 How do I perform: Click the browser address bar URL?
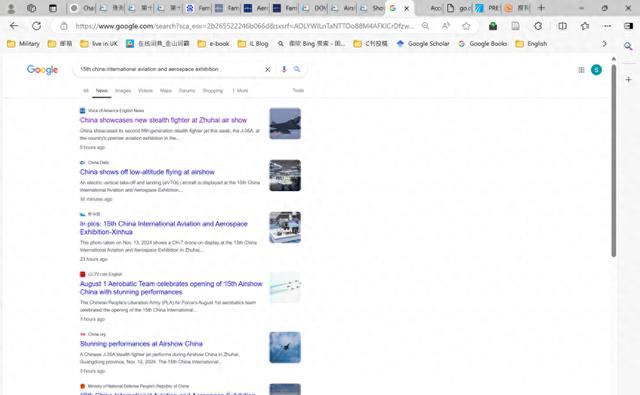245,26
